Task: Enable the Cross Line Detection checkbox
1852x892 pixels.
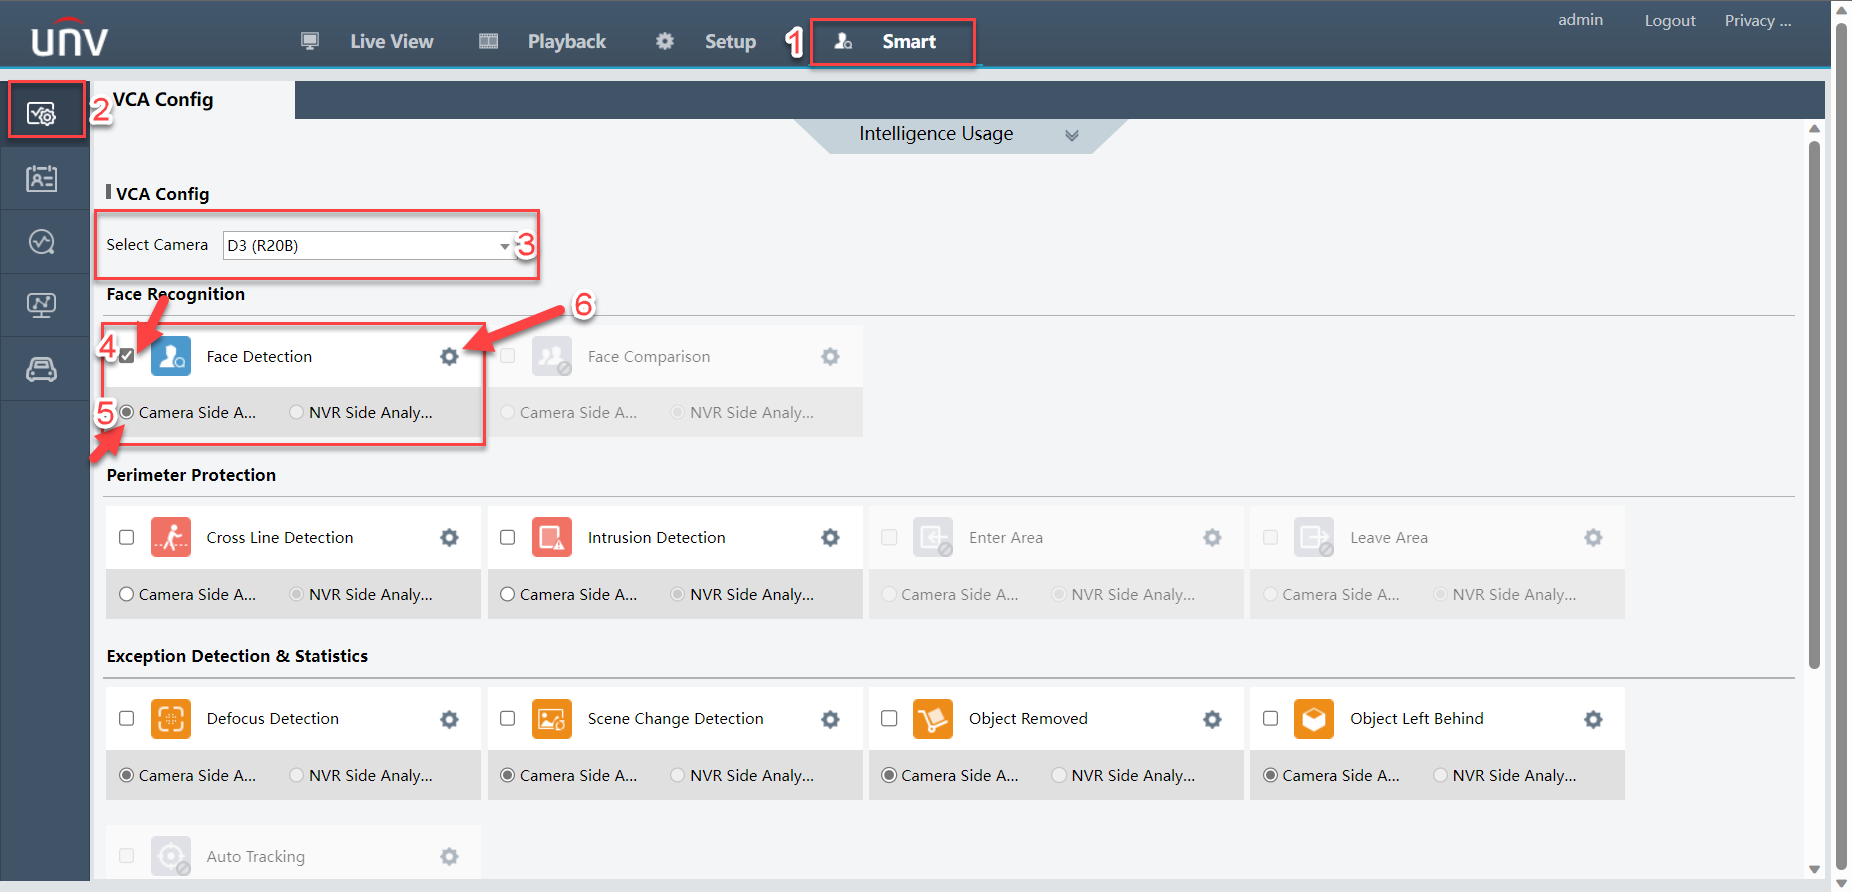Action: (x=127, y=538)
